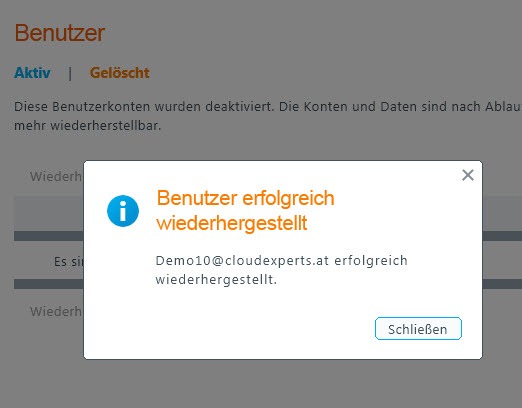Click the 'Es si…' table row text
The image size is (522, 408).
click(69, 262)
